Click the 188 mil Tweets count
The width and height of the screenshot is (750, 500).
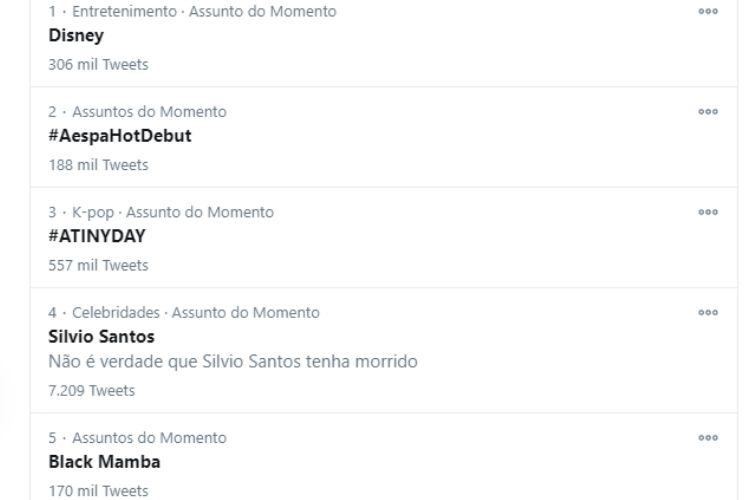[x=98, y=165]
